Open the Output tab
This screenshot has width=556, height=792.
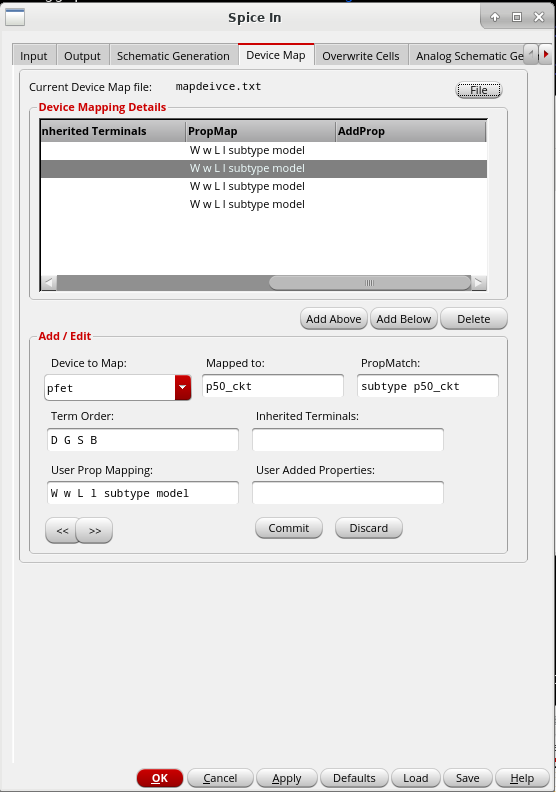click(82, 56)
